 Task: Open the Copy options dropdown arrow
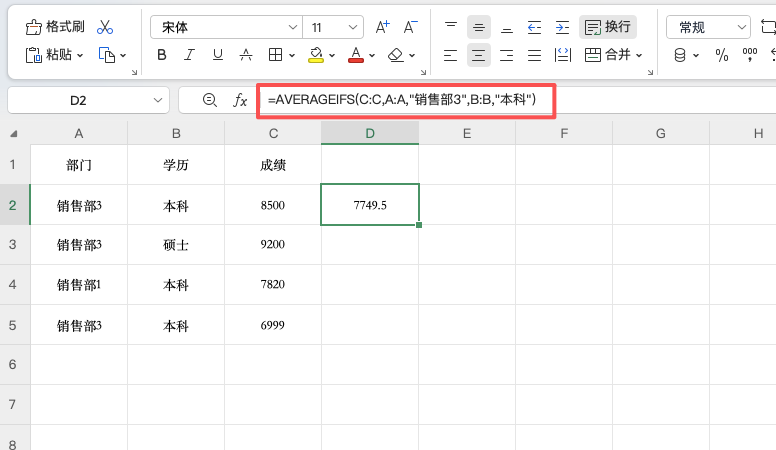(x=123, y=55)
